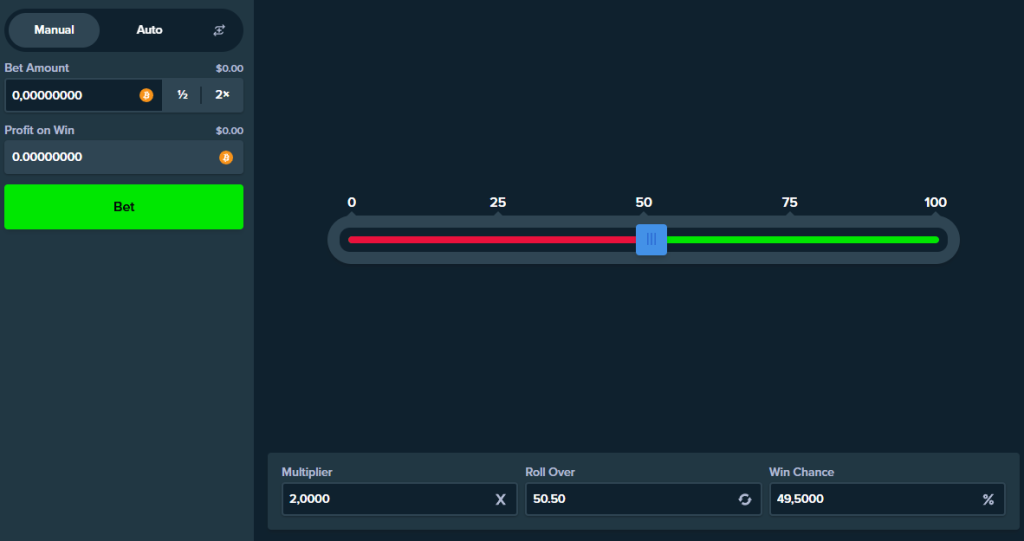Image resolution: width=1024 pixels, height=541 pixels.
Task: Switch to the Auto tab
Action: [149, 30]
